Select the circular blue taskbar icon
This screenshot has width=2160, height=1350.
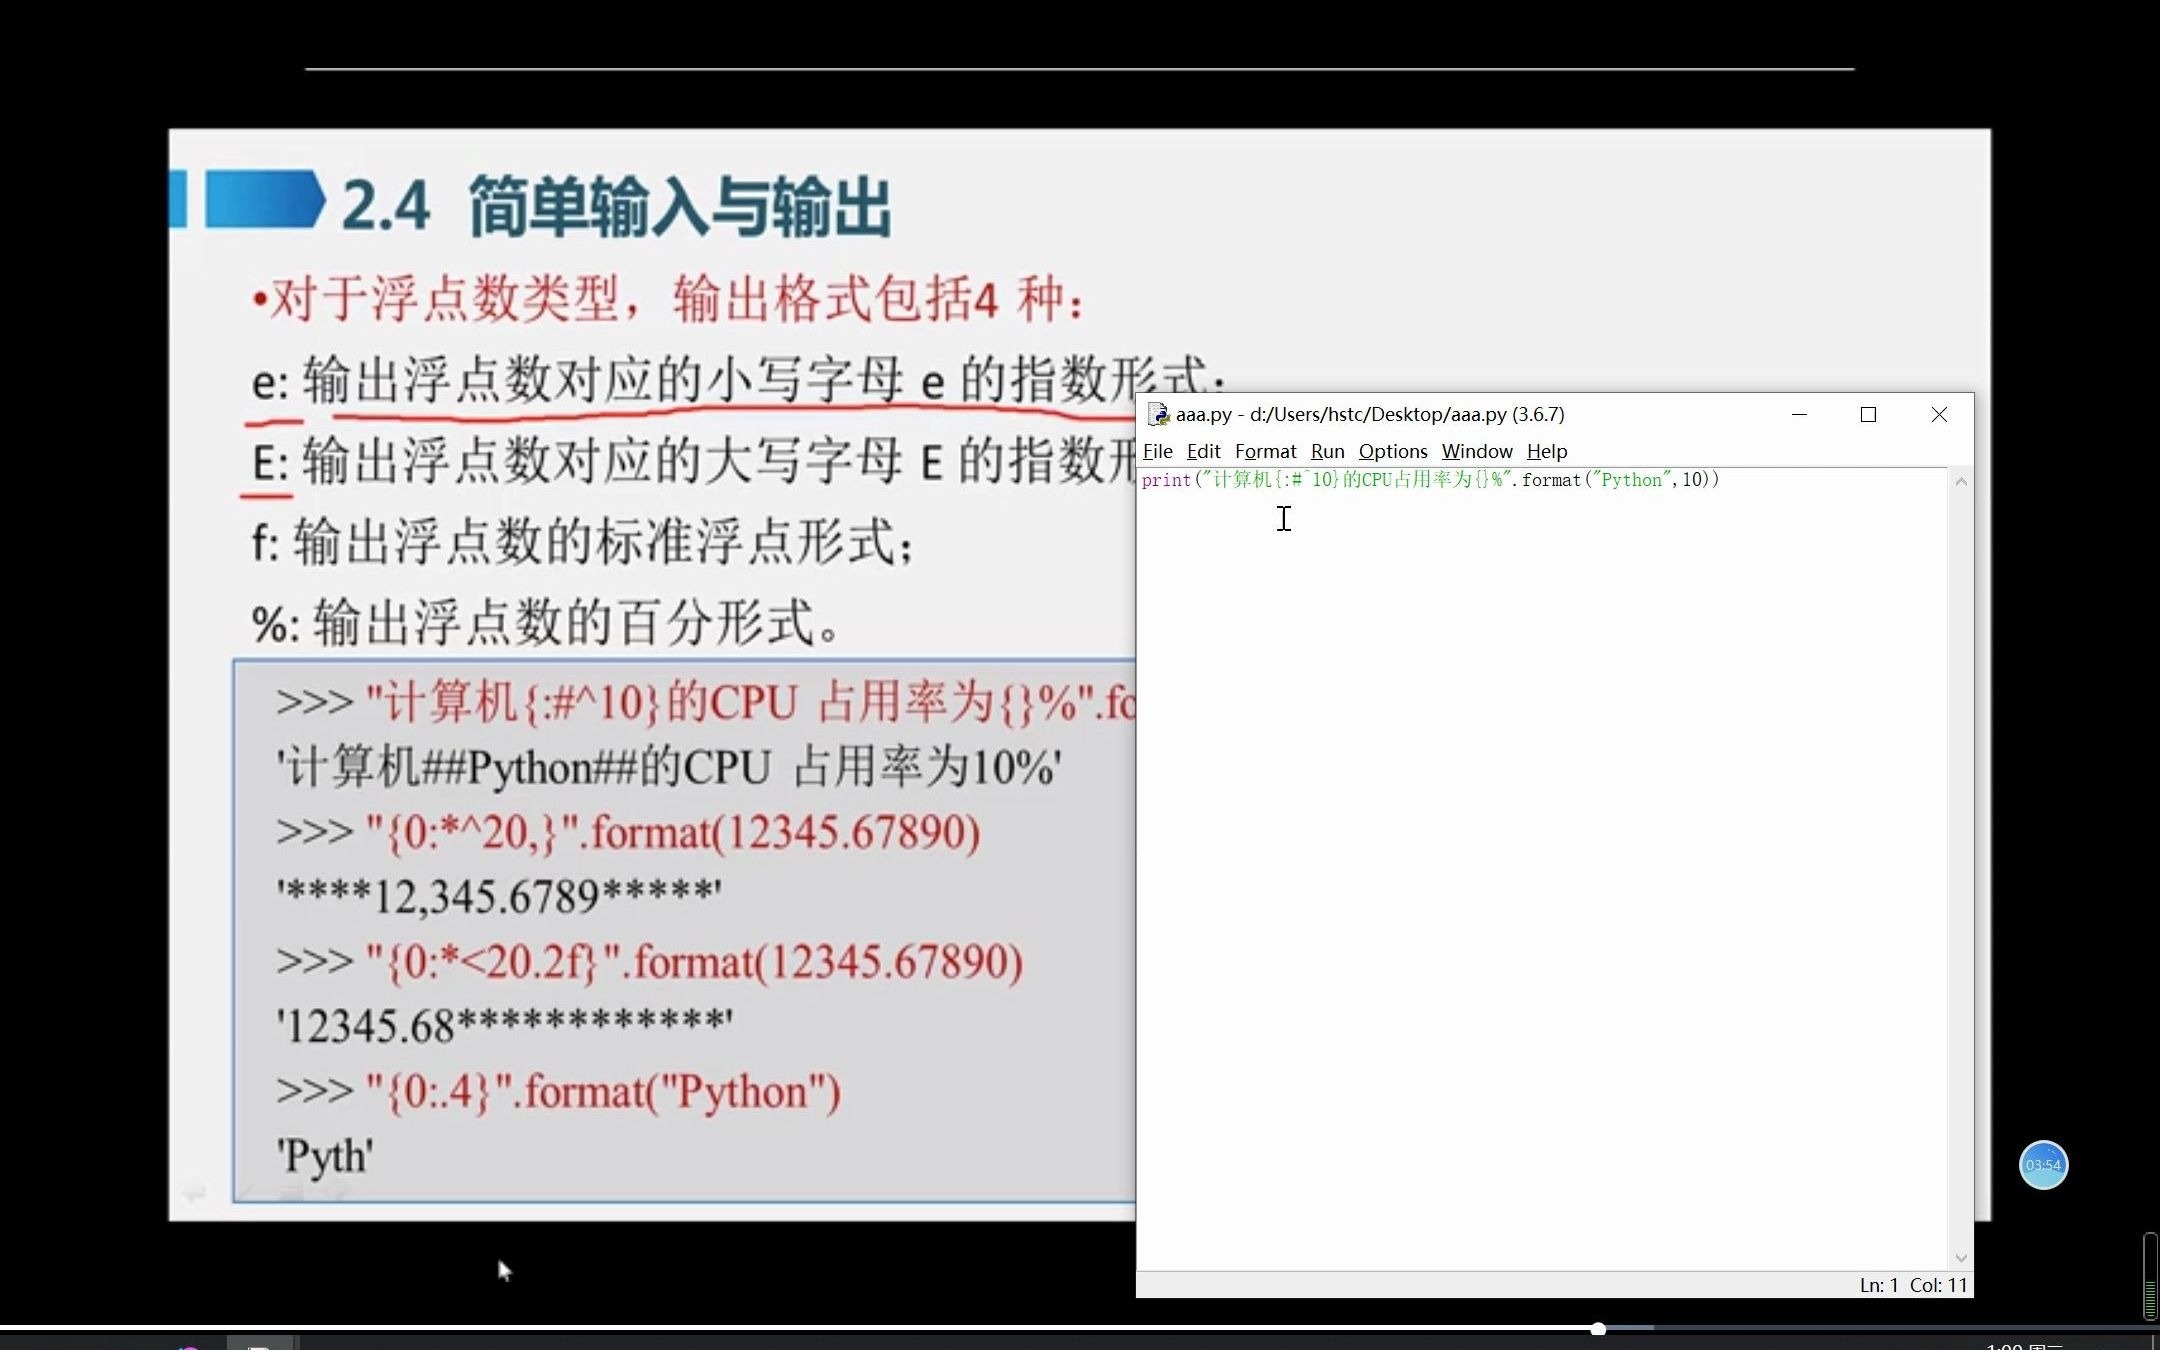pyautogui.click(x=2043, y=1163)
